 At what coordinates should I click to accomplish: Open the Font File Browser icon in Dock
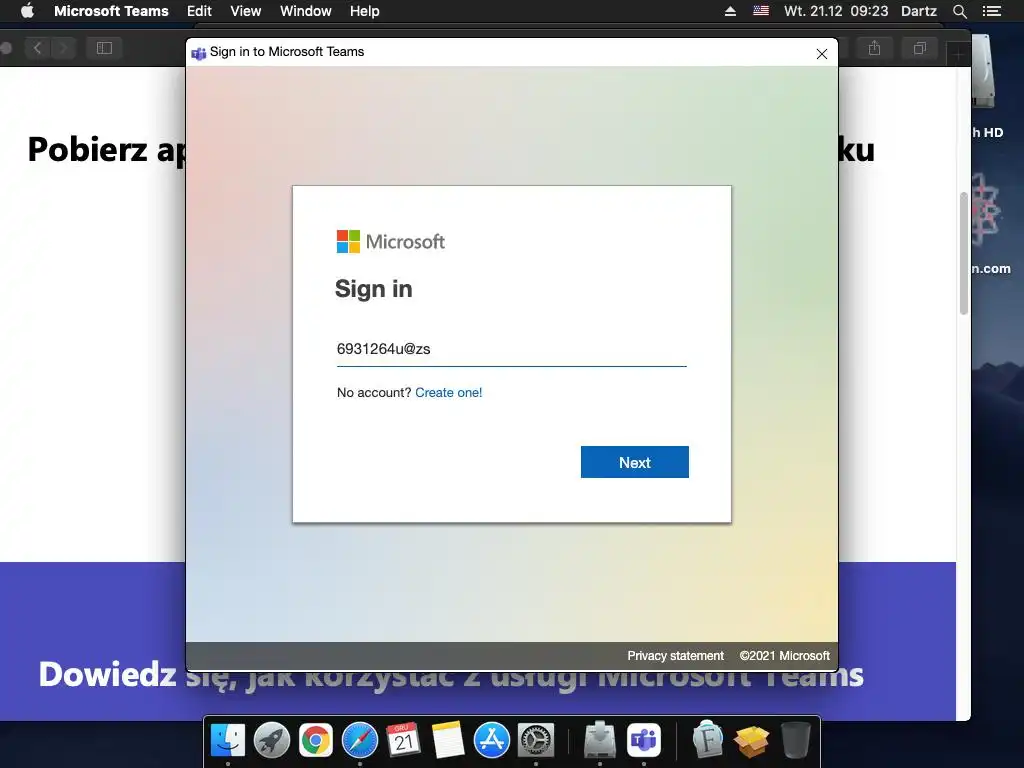point(708,741)
